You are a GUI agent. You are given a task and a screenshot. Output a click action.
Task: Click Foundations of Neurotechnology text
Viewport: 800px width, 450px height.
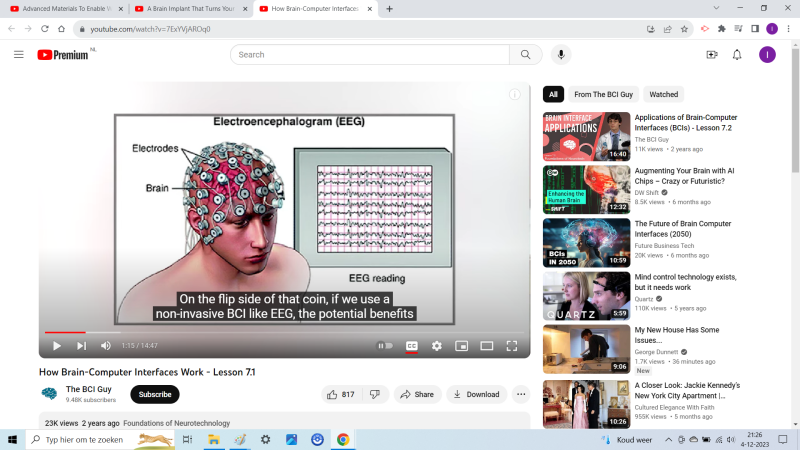click(x=177, y=423)
